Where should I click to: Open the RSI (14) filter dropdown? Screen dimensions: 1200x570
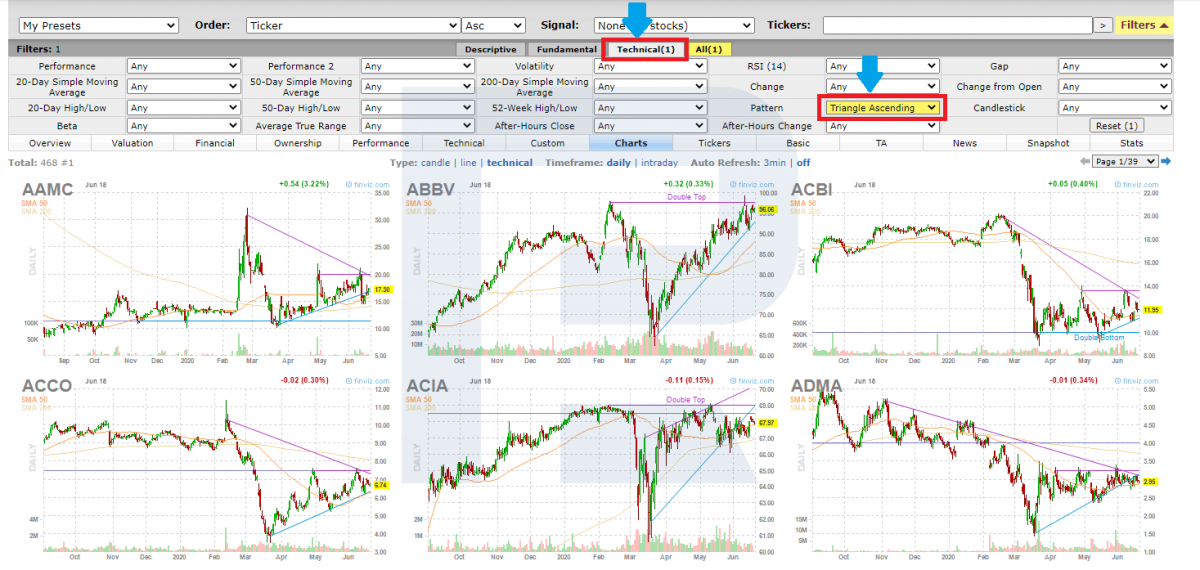(883, 66)
